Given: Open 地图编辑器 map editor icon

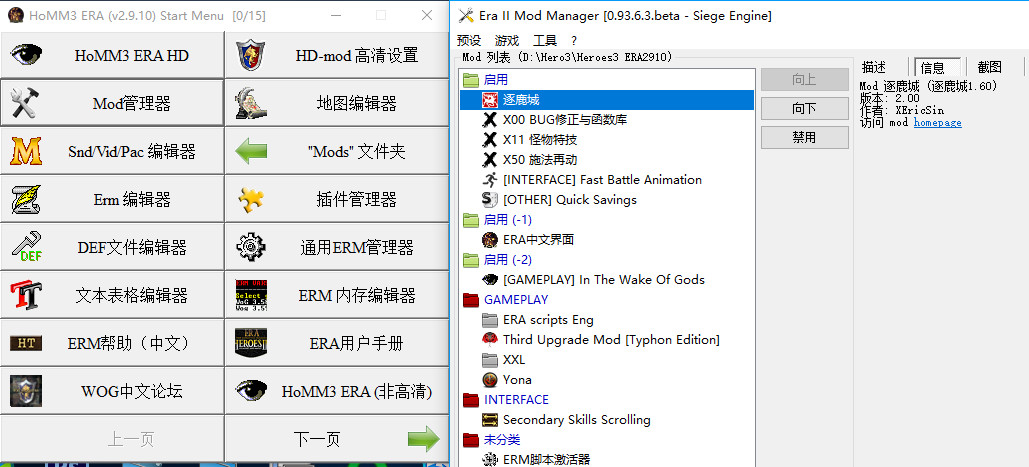Looking at the screenshot, I should click(250, 103).
